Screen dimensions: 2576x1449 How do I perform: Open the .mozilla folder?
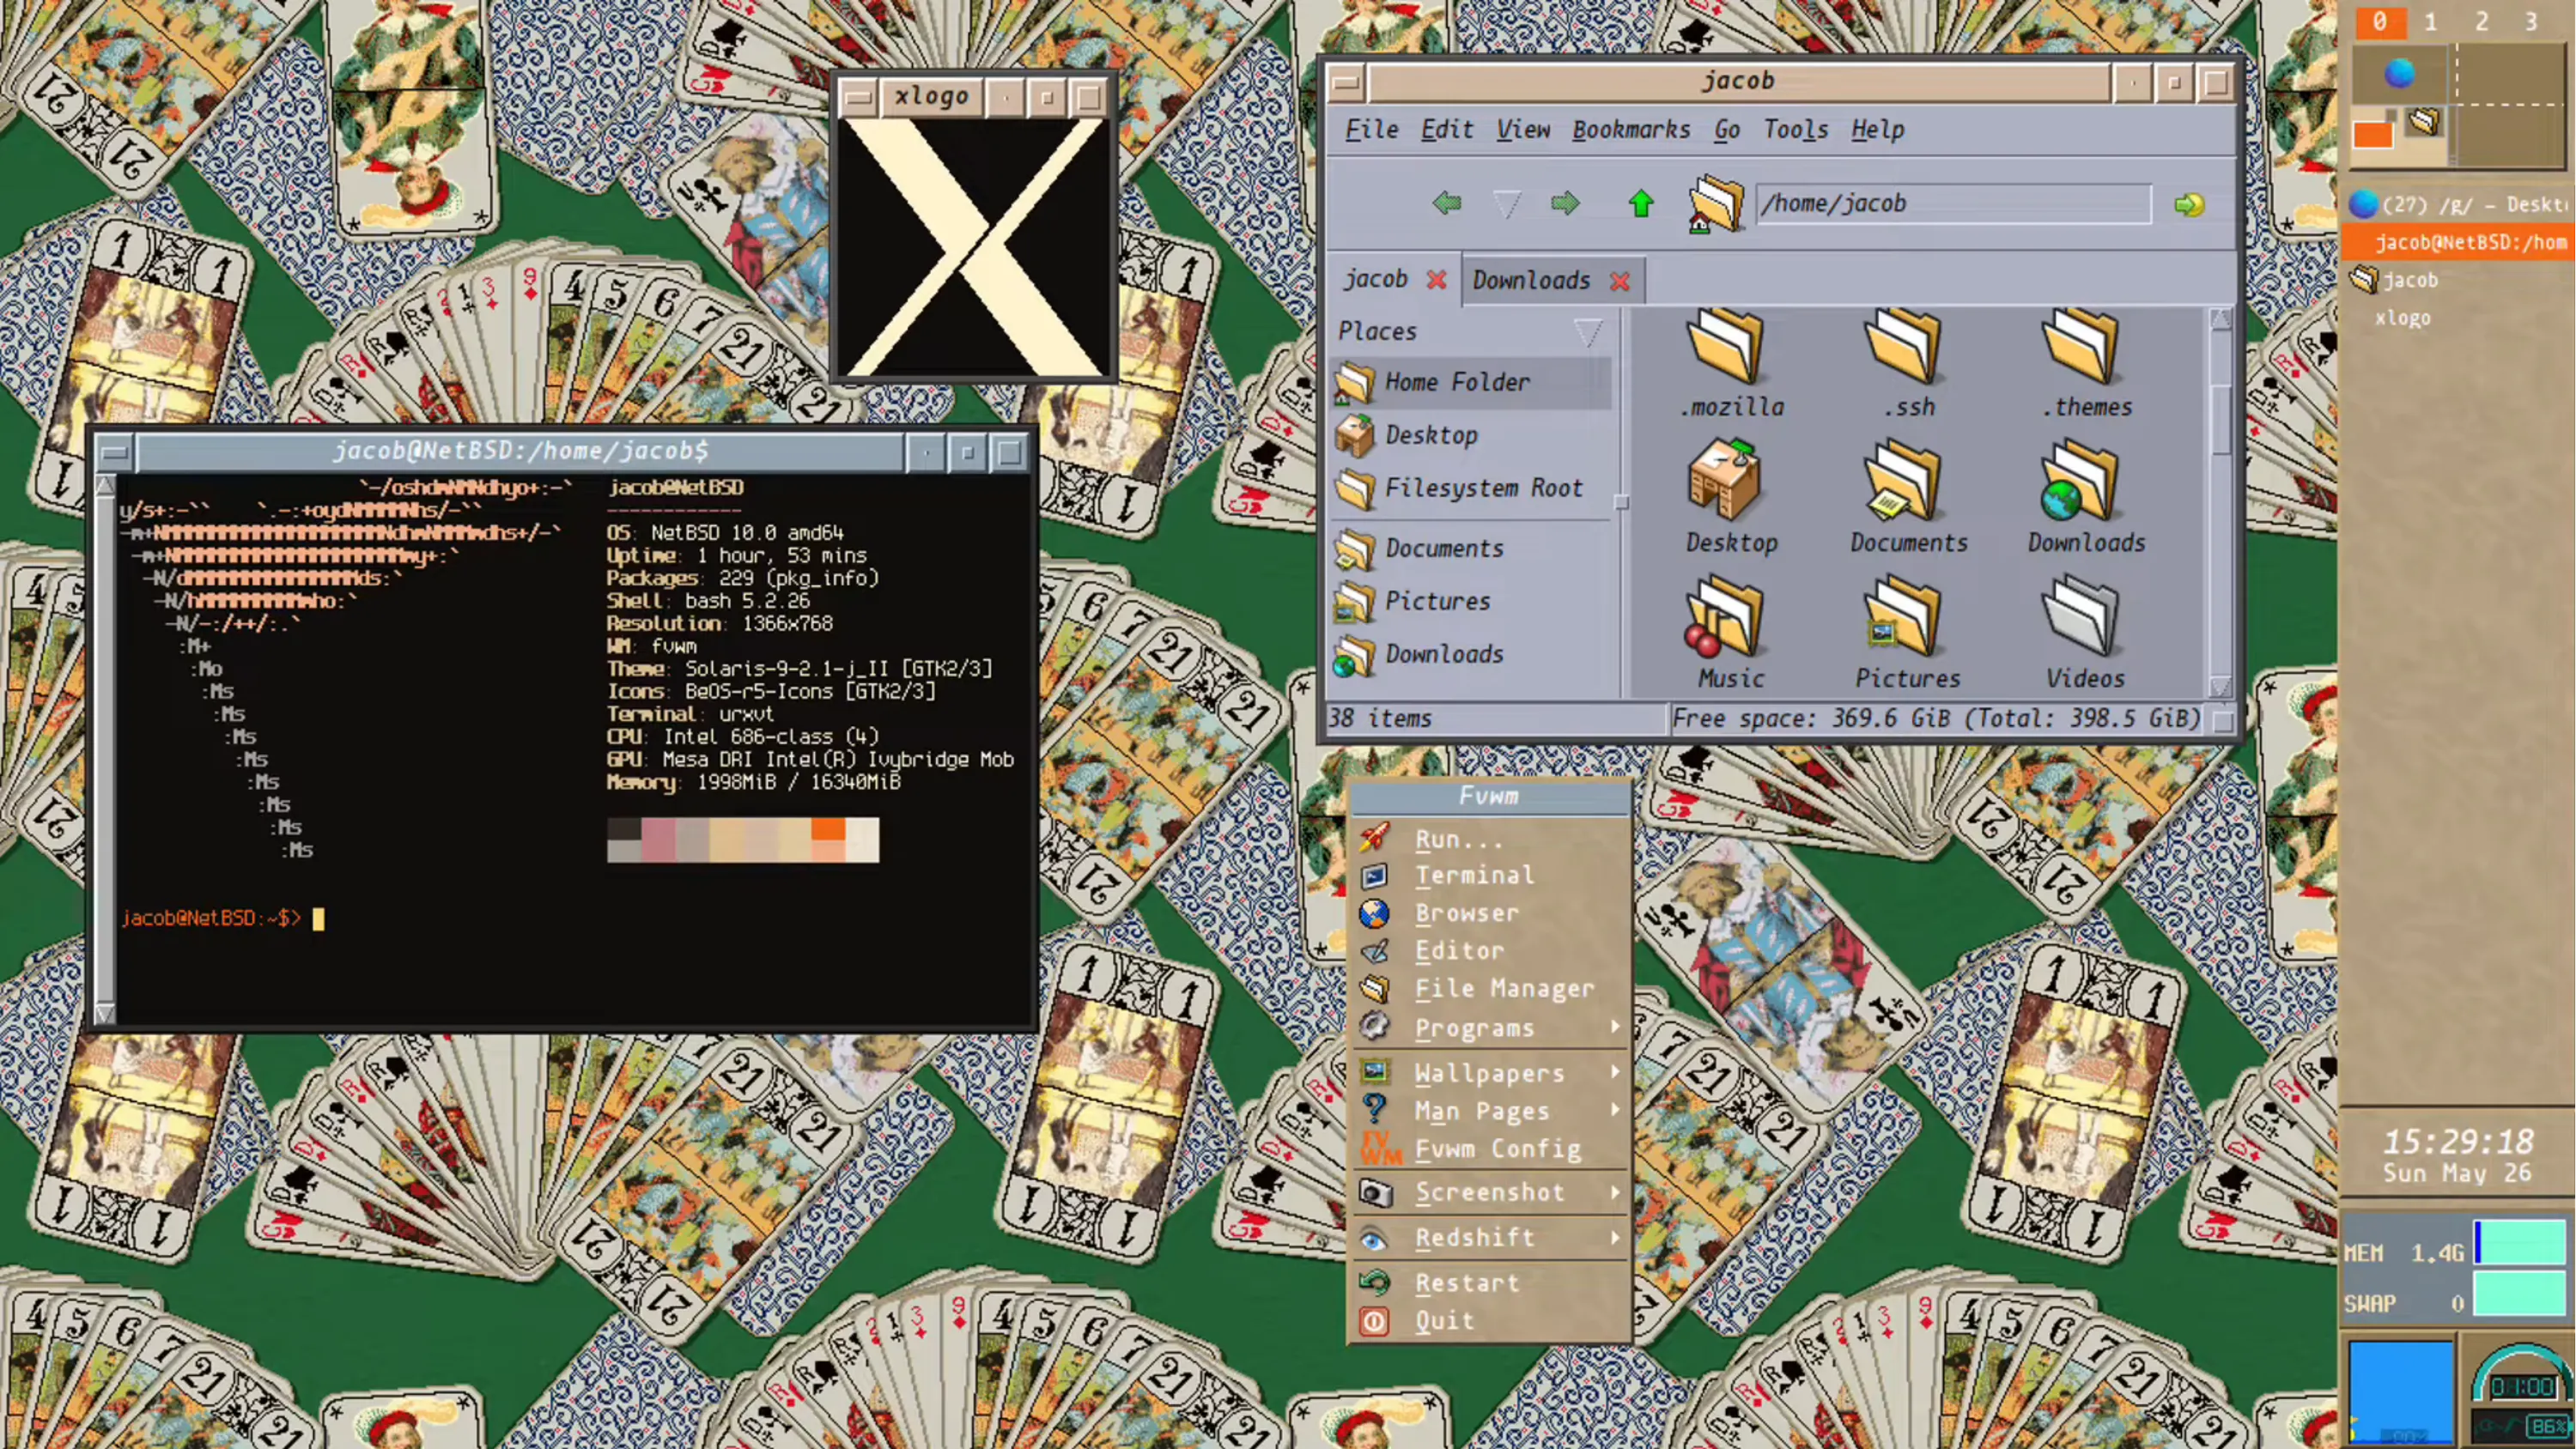tap(1731, 364)
